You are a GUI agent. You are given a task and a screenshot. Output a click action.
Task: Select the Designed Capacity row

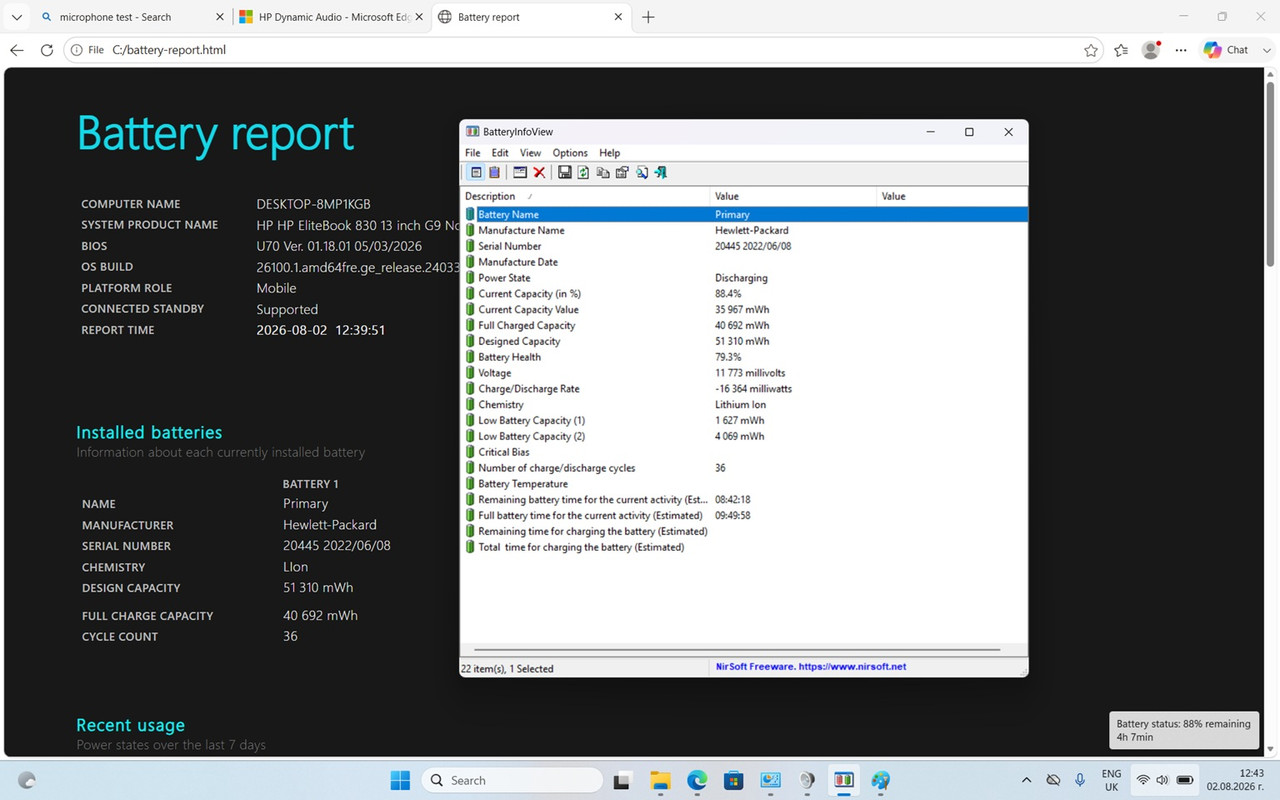coord(744,341)
